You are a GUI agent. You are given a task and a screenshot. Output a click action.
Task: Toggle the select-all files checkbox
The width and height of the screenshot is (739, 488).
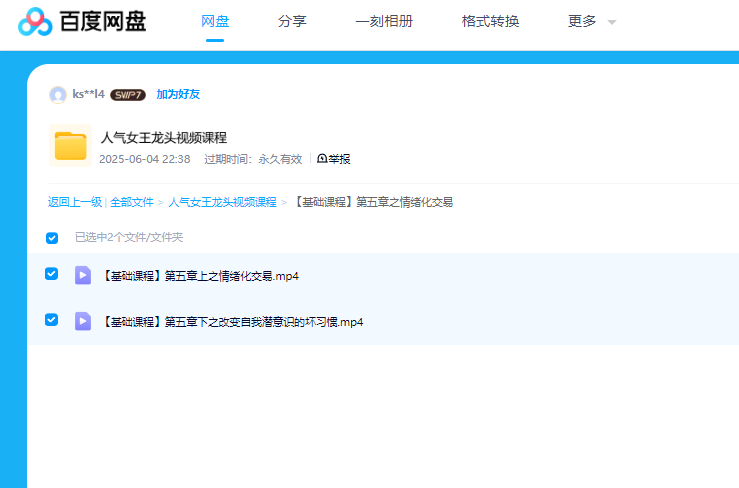click(52, 238)
